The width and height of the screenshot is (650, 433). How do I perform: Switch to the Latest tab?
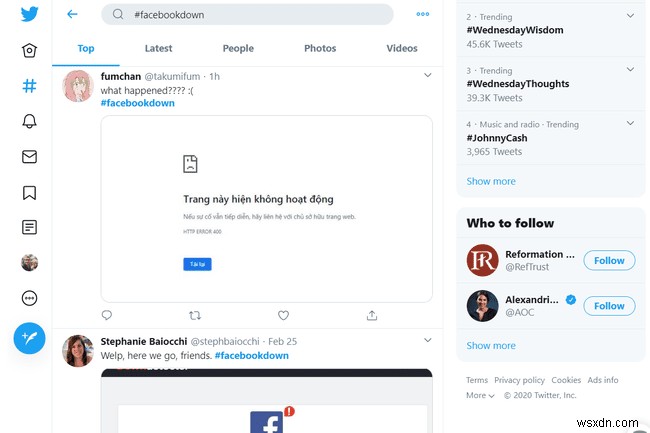158,48
